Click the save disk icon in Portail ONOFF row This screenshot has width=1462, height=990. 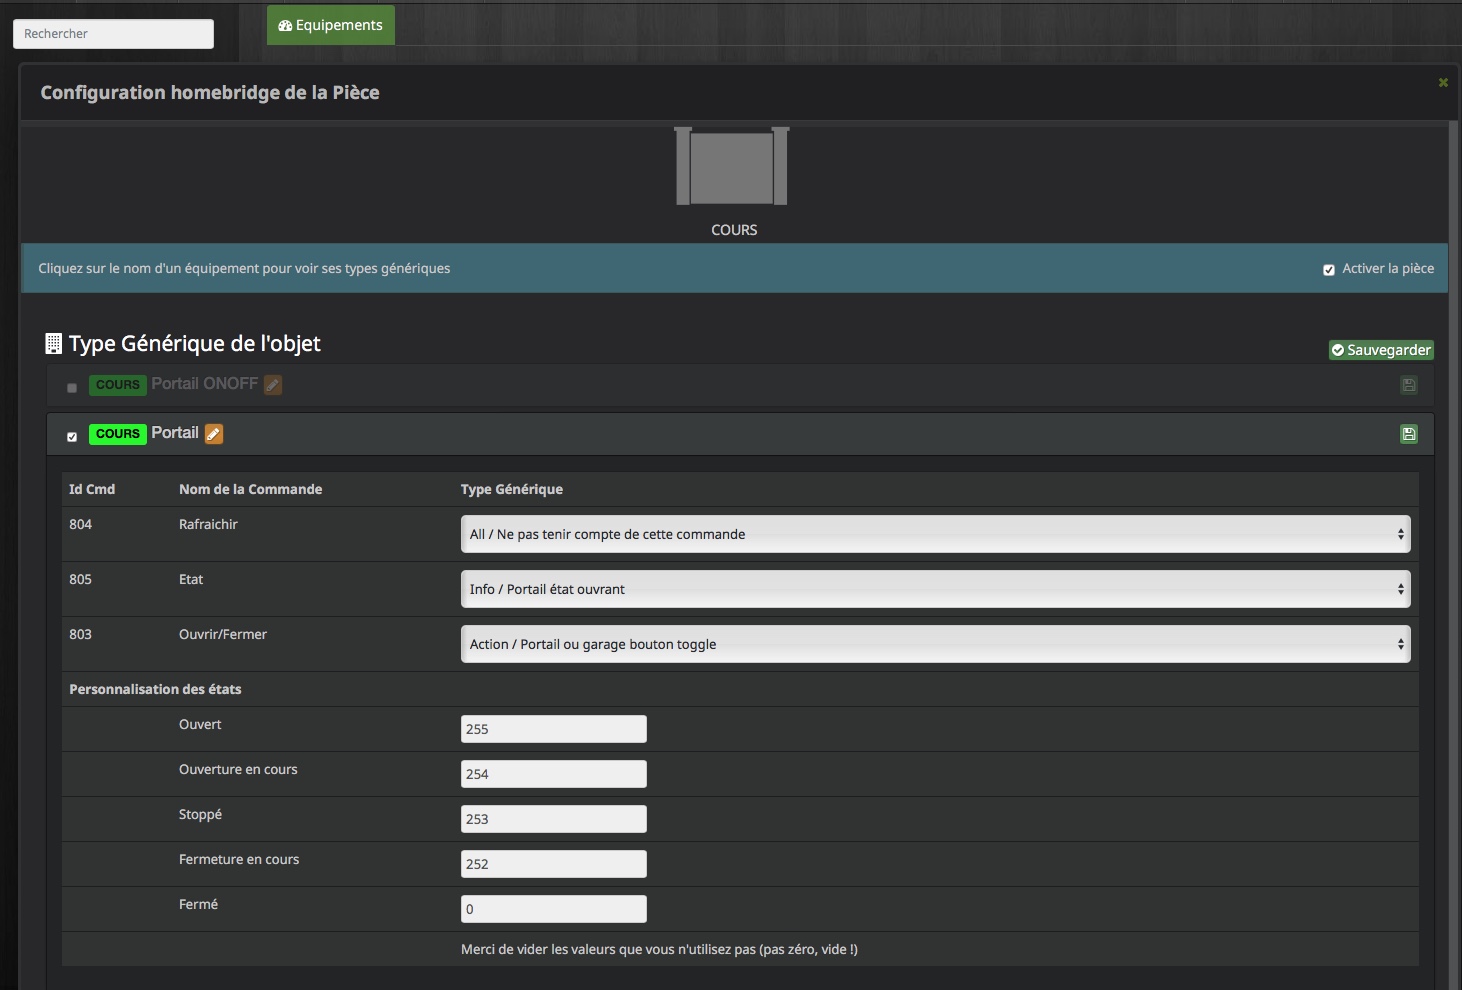(1409, 385)
